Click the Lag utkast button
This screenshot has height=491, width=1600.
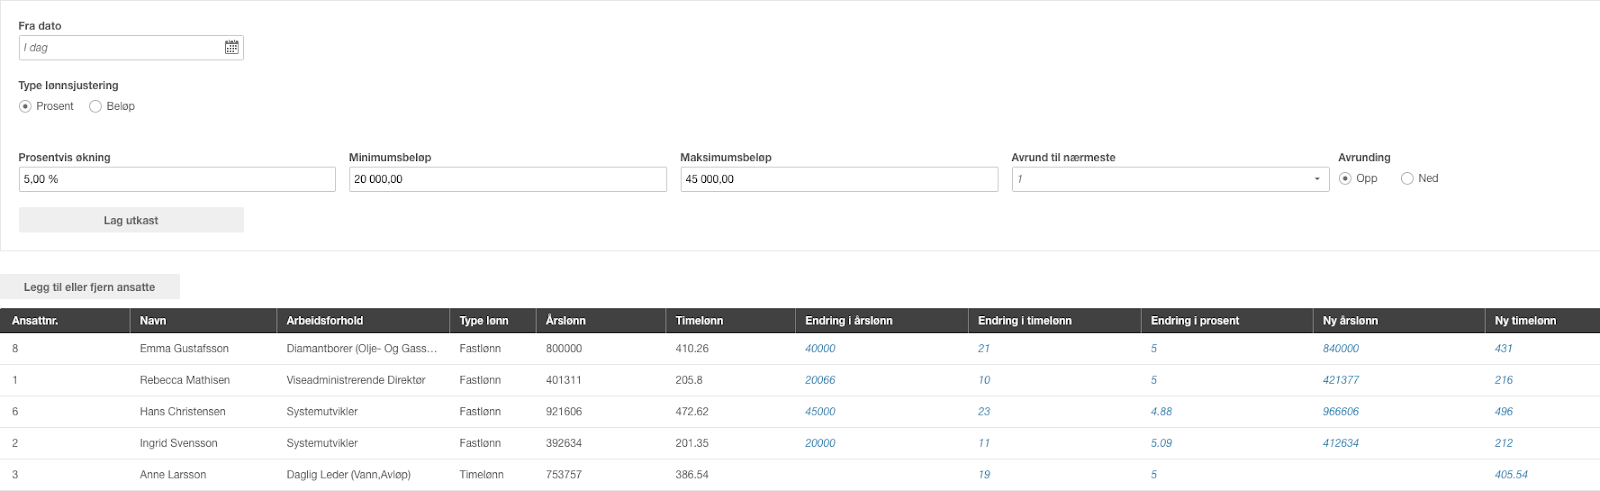[x=131, y=220]
